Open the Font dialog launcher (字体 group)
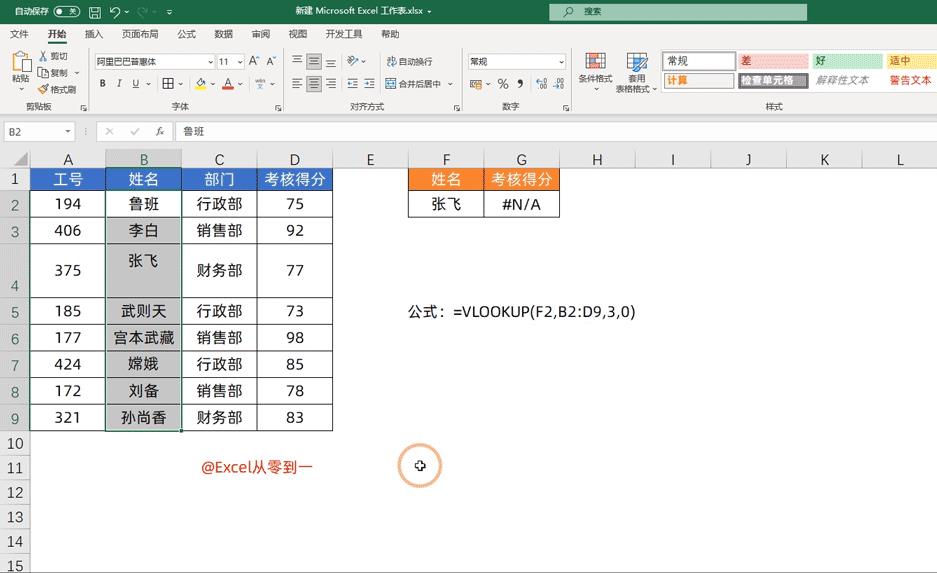The height and width of the screenshot is (573, 937). (x=278, y=108)
